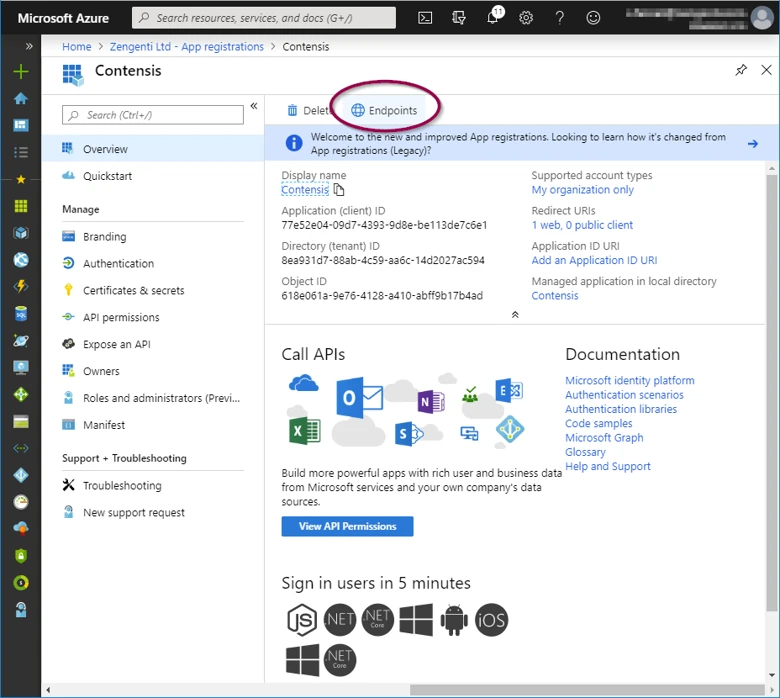Open Virtual machines monitor icon in sidebar
The image size is (780, 698).
[21, 368]
